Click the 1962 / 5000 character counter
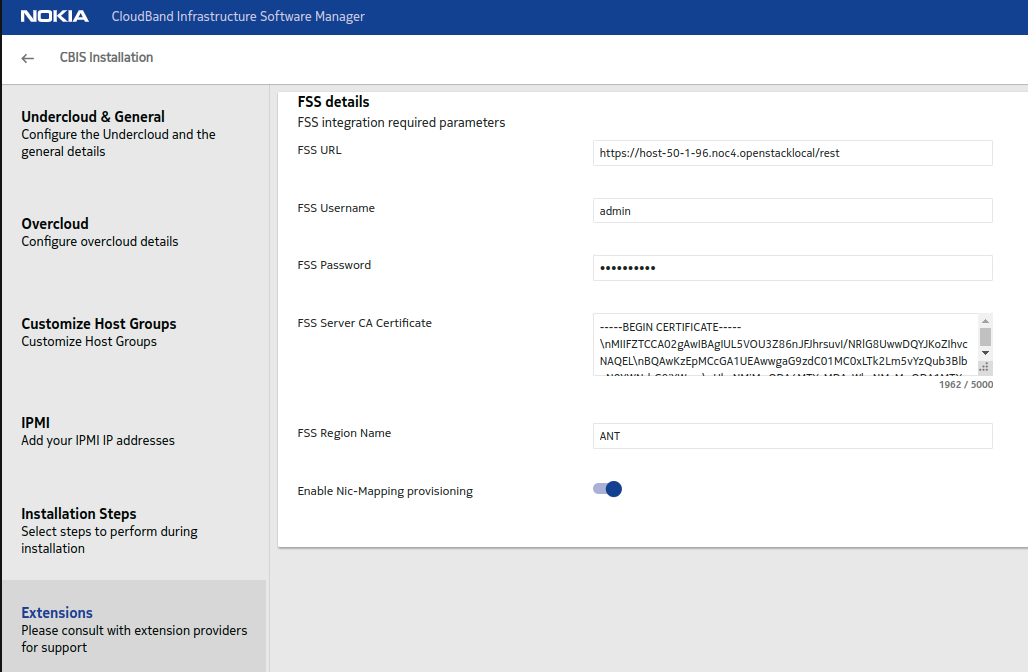 click(966, 384)
